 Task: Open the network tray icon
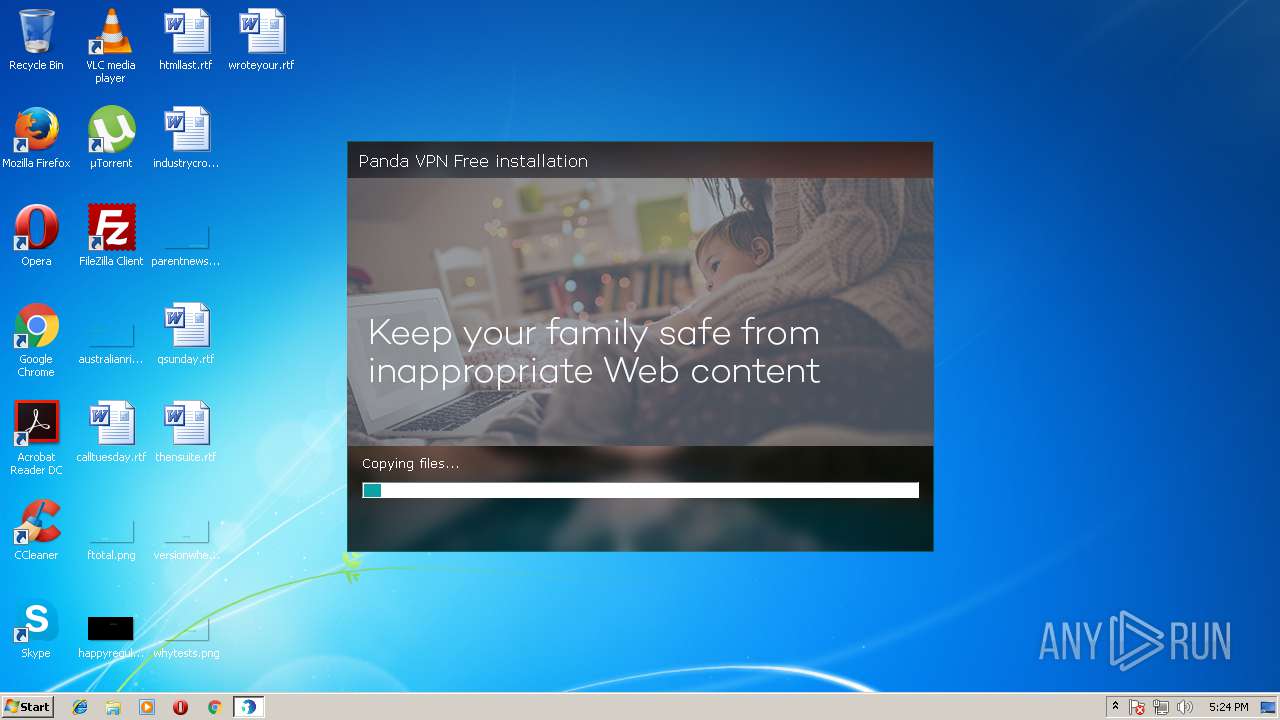[x=1161, y=707]
